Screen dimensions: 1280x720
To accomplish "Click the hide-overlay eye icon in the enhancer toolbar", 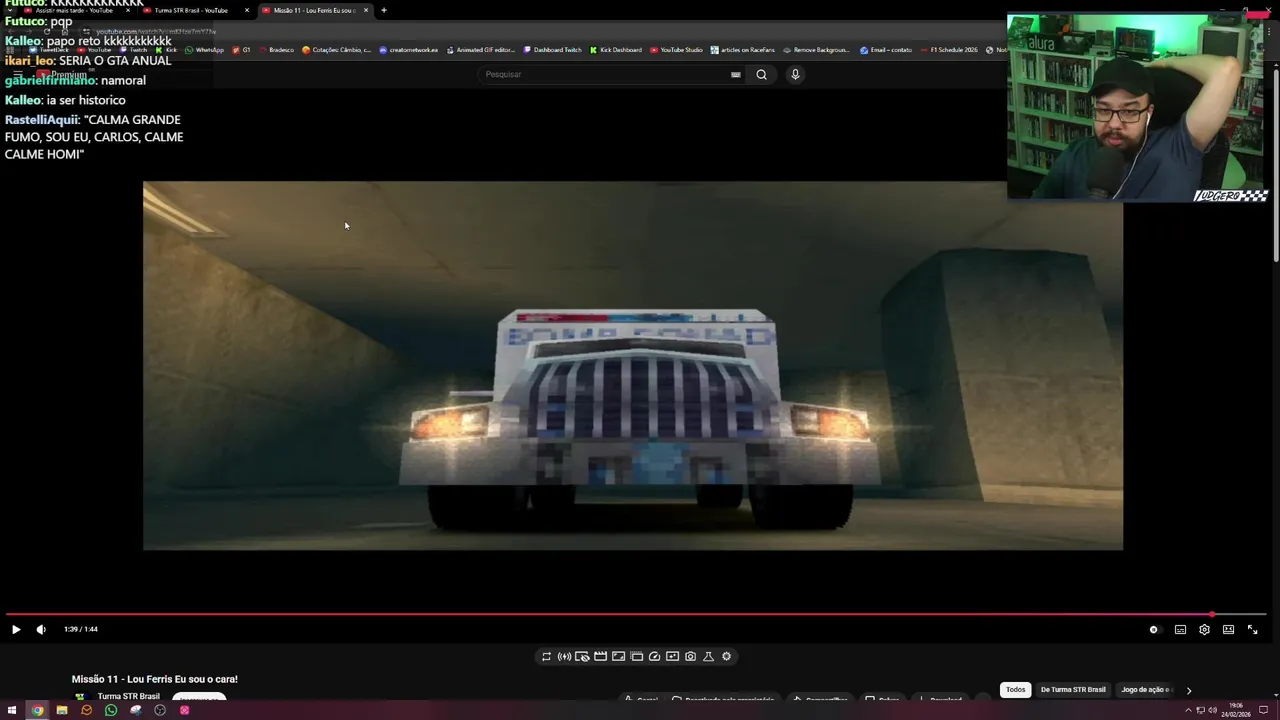I will coord(582,657).
